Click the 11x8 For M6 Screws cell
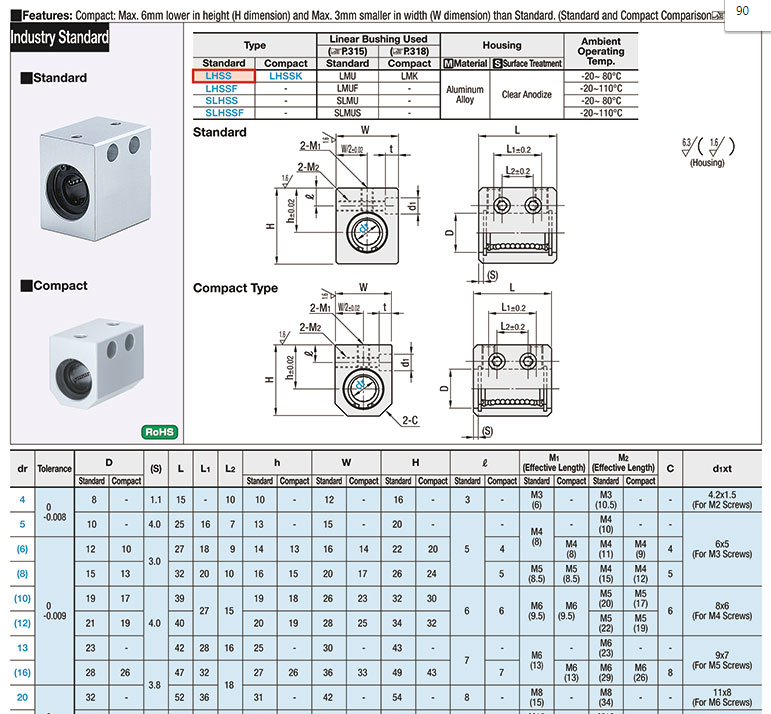 (x=722, y=697)
